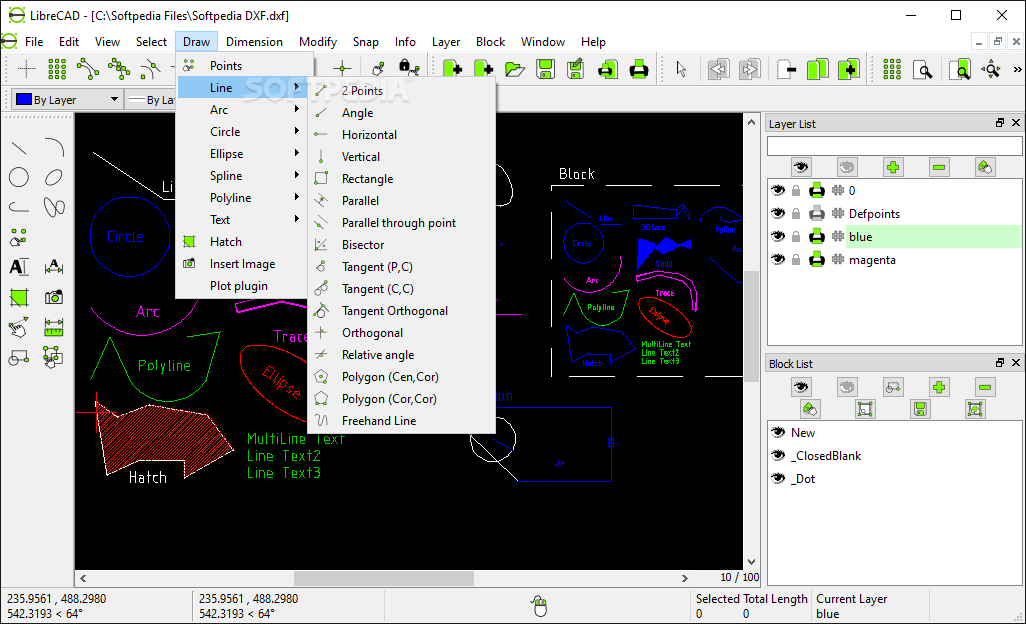Close the Block List panel
Viewport: 1026px width, 624px height.
[x=1016, y=362]
